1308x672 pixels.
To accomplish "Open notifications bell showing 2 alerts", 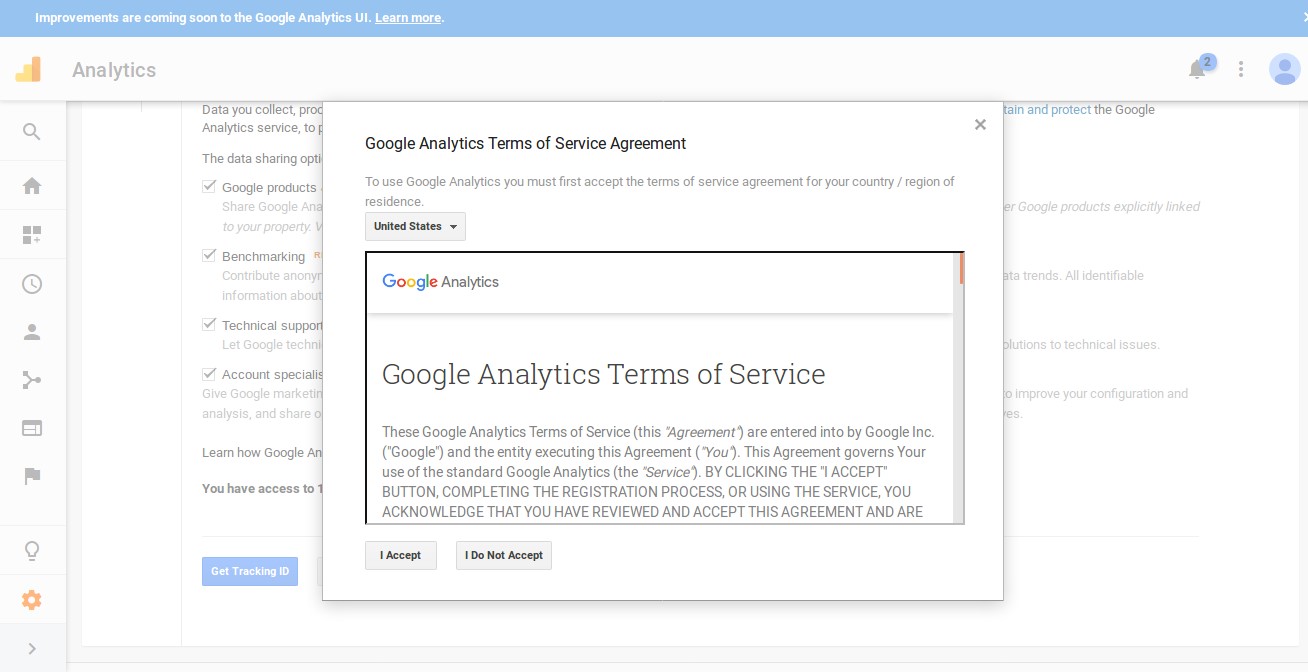I will coord(1196,69).
